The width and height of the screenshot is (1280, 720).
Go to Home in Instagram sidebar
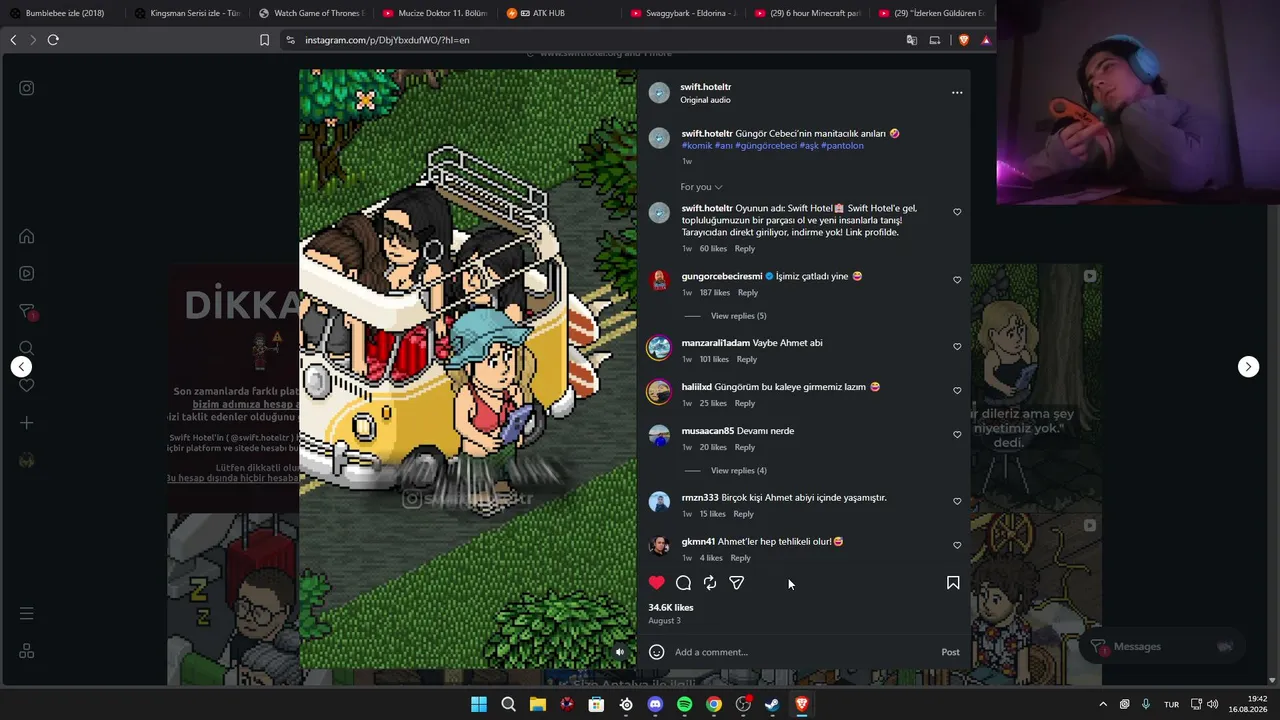pos(27,236)
